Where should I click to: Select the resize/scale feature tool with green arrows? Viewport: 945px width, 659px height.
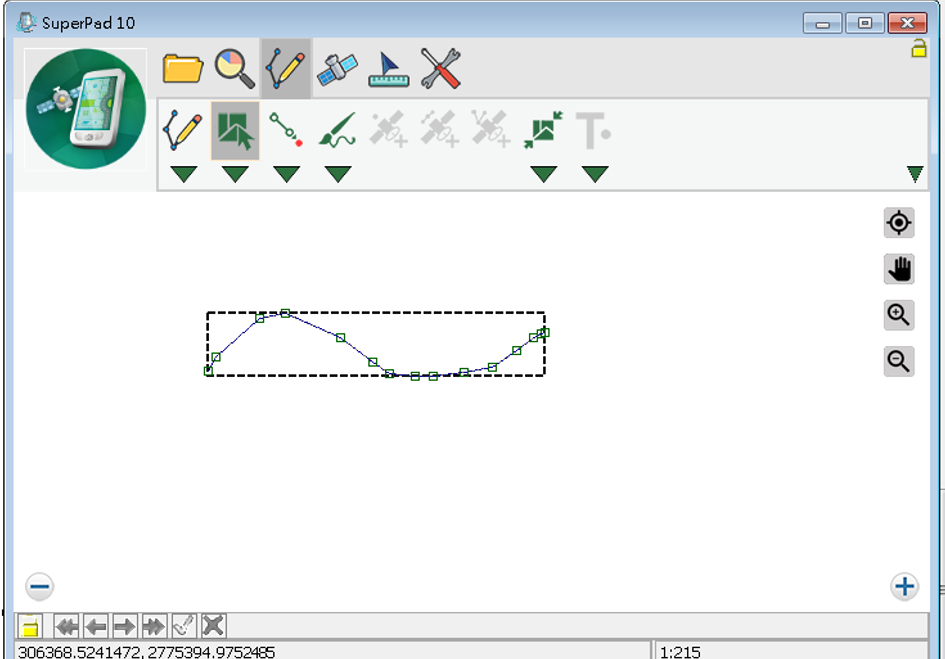(x=543, y=130)
